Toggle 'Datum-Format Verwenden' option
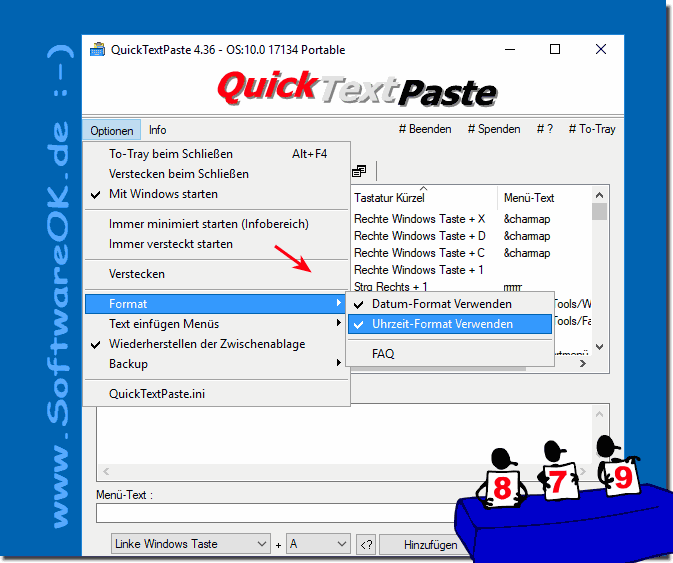The image size is (673, 563). (450, 304)
